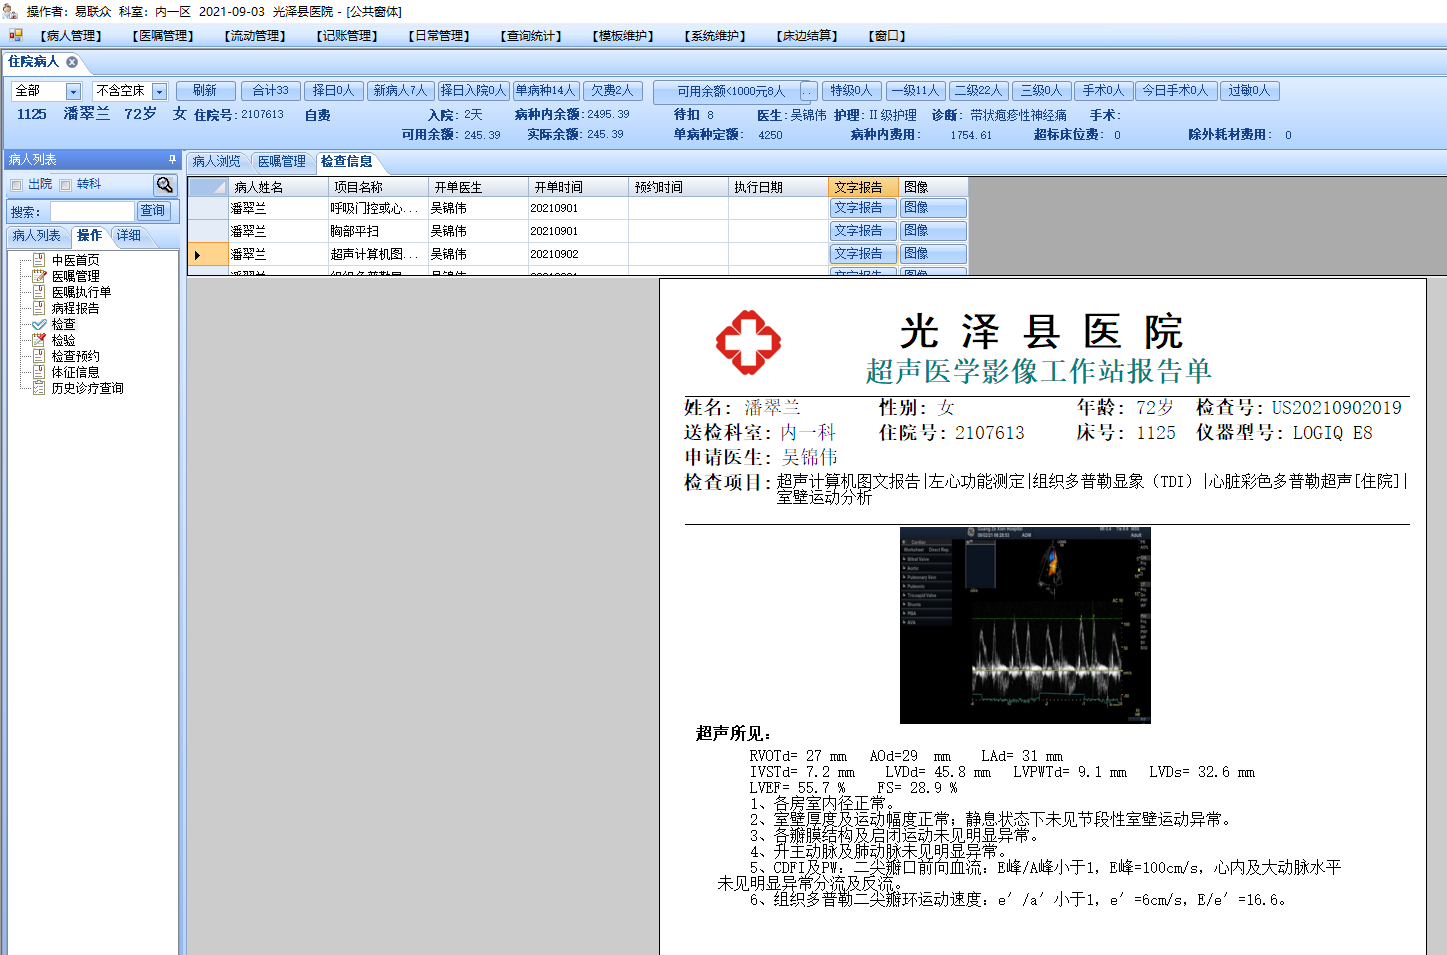This screenshot has height=955, width=1447.
Task: Open the 全部 dropdown arrow
Action: [73, 91]
